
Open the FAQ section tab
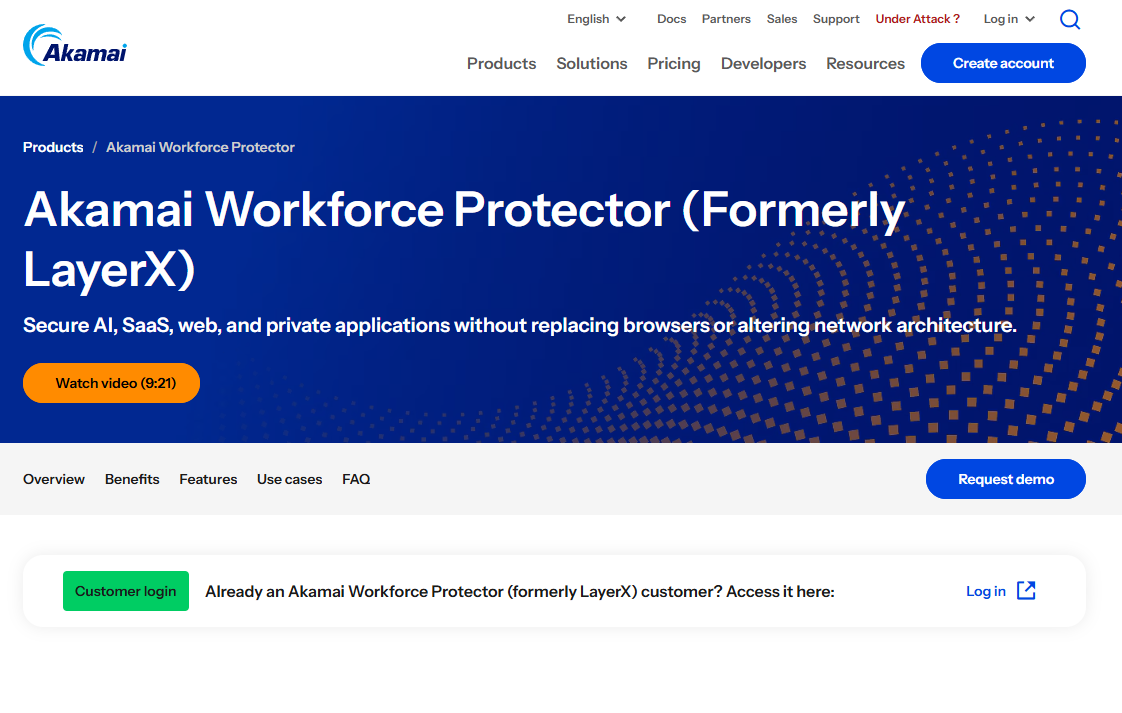click(x=356, y=480)
